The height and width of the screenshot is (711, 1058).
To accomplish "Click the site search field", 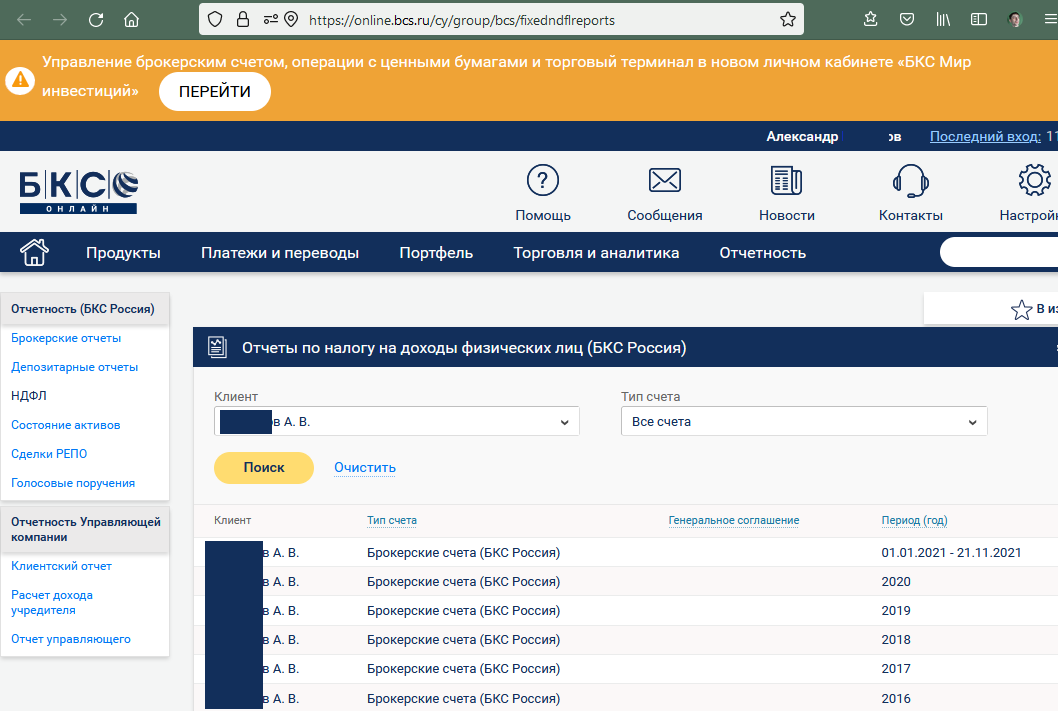I will [1000, 253].
